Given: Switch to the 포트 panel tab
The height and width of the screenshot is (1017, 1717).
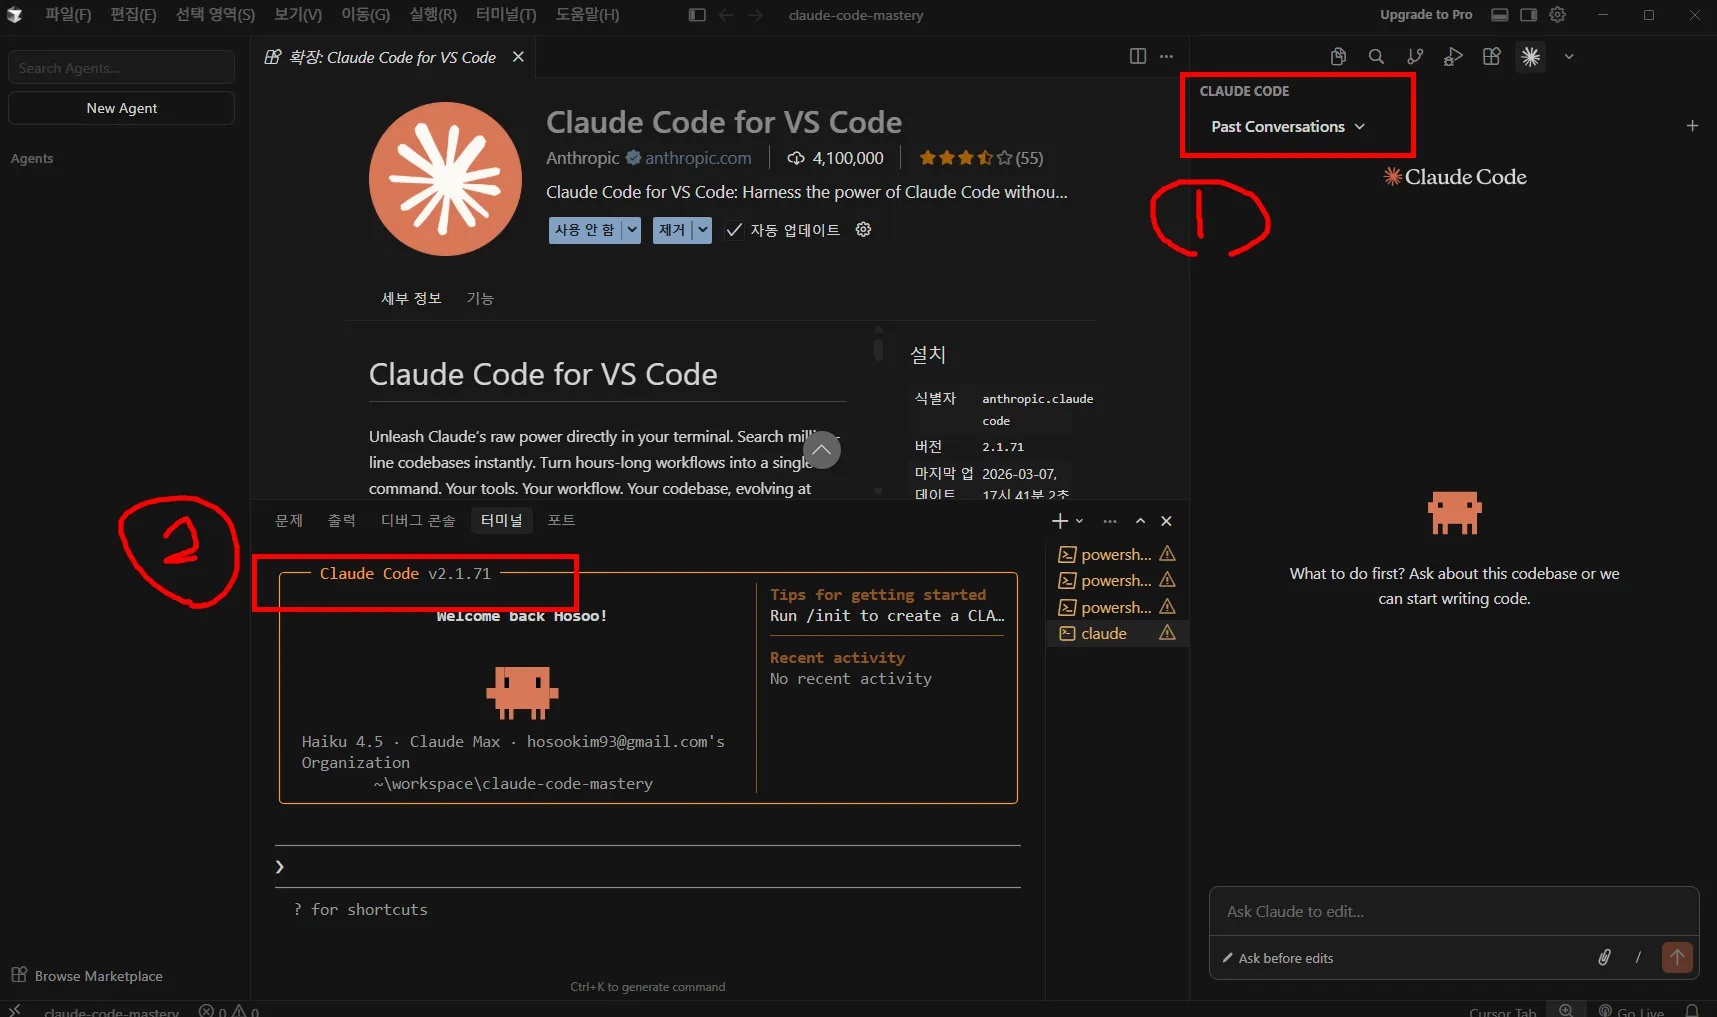Looking at the screenshot, I should (562, 520).
